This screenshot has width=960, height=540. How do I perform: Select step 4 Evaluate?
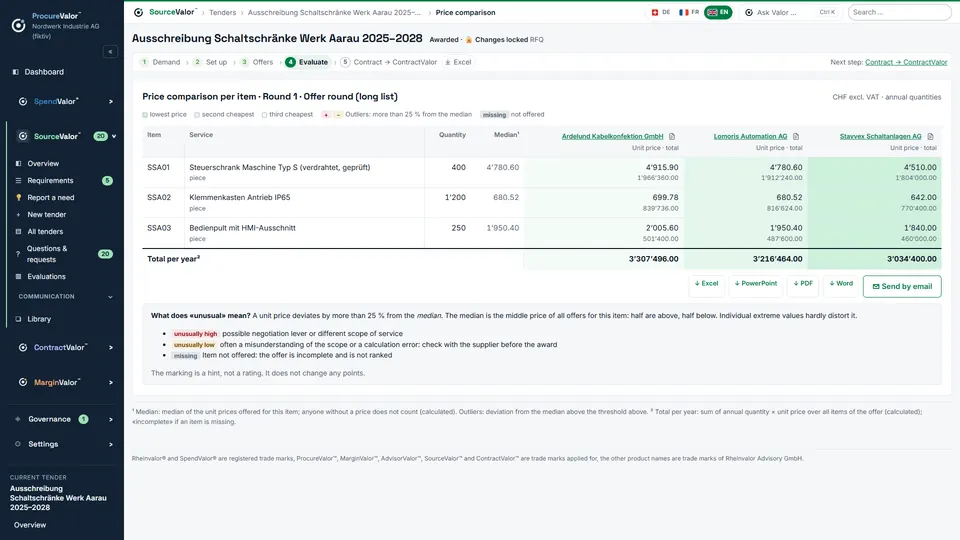click(307, 62)
